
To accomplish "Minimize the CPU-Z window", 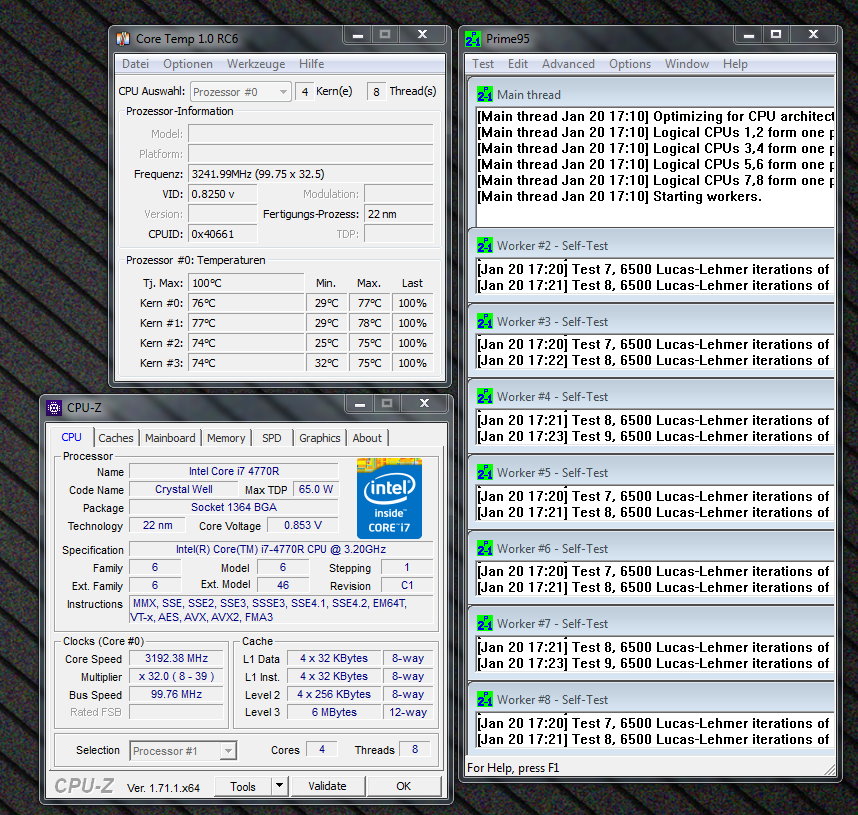I will coord(360,404).
